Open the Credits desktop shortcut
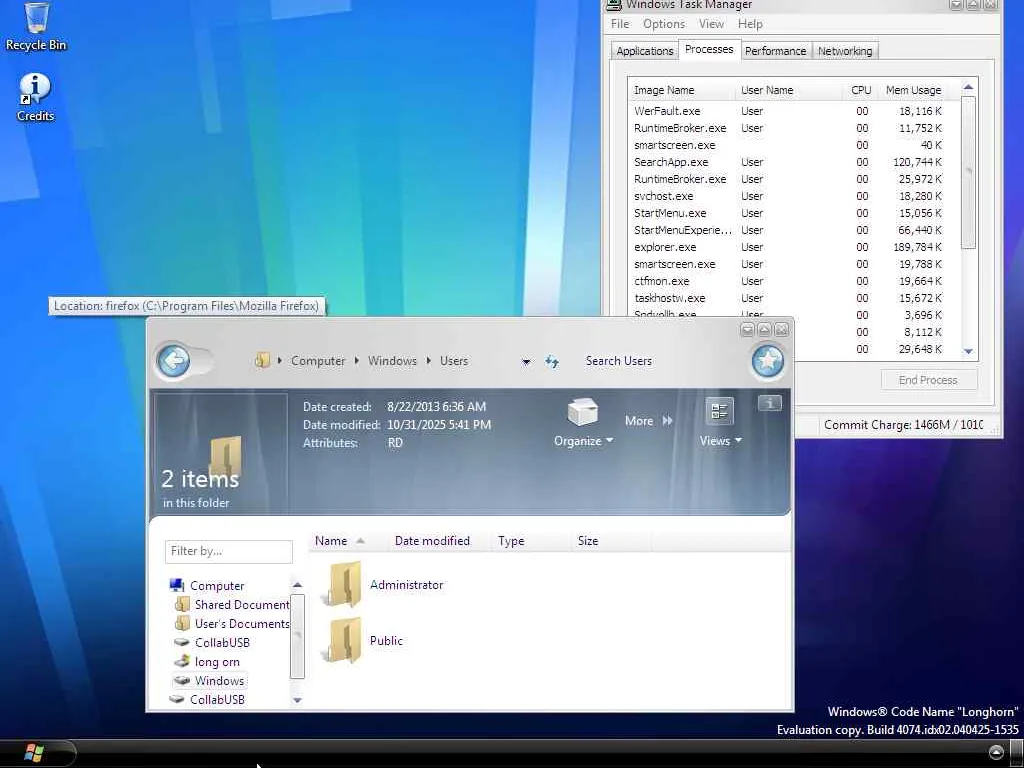 [x=35, y=97]
